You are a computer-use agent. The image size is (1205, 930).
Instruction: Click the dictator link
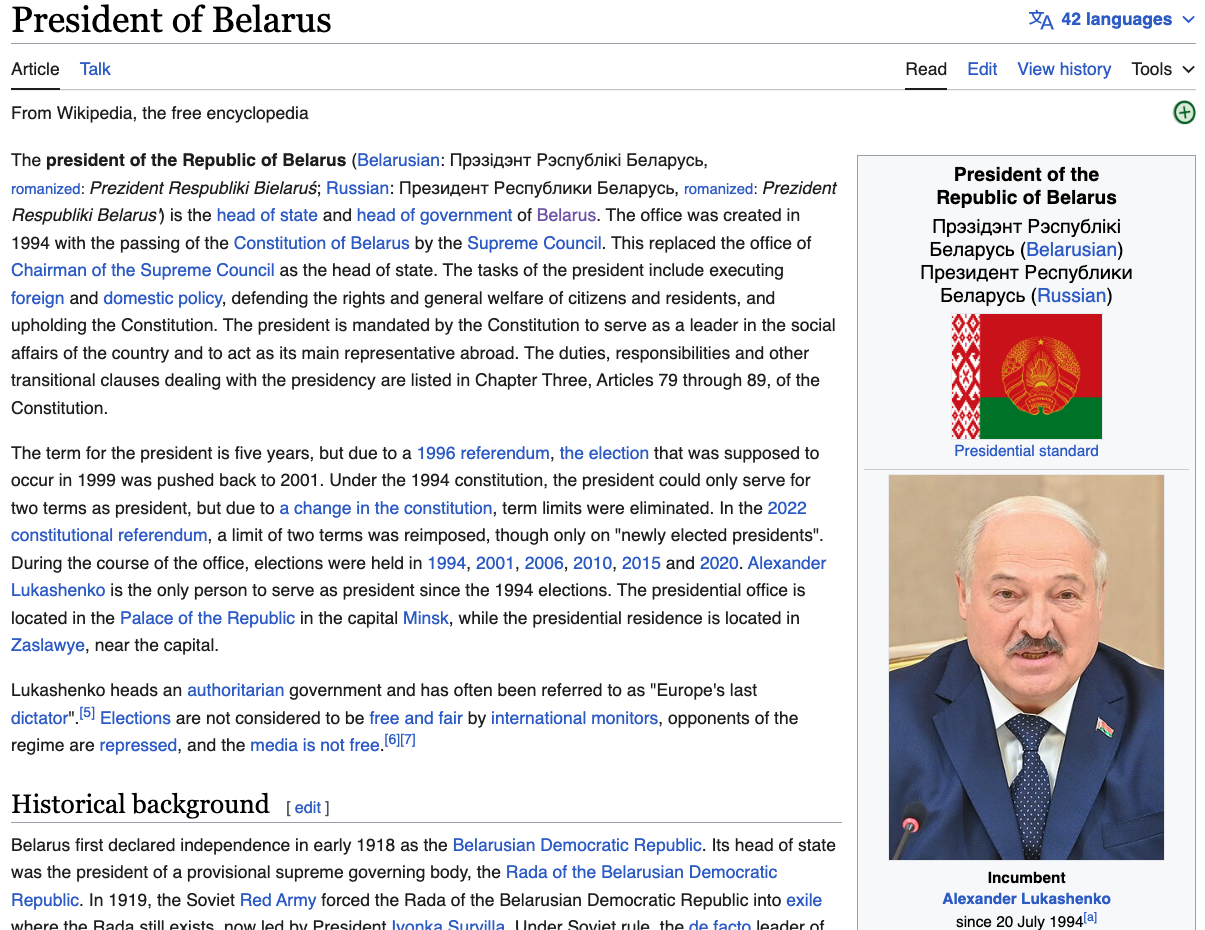(x=39, y=718)
